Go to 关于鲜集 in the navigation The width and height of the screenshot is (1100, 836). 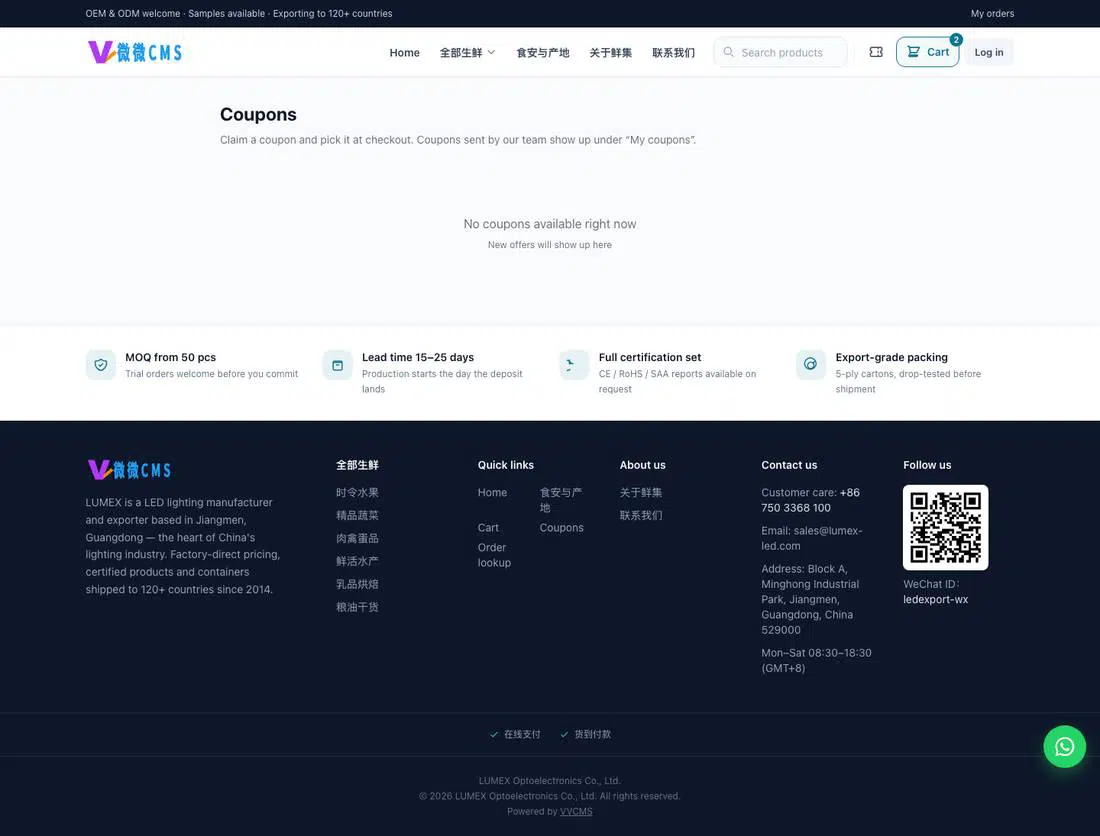point(610,53)
